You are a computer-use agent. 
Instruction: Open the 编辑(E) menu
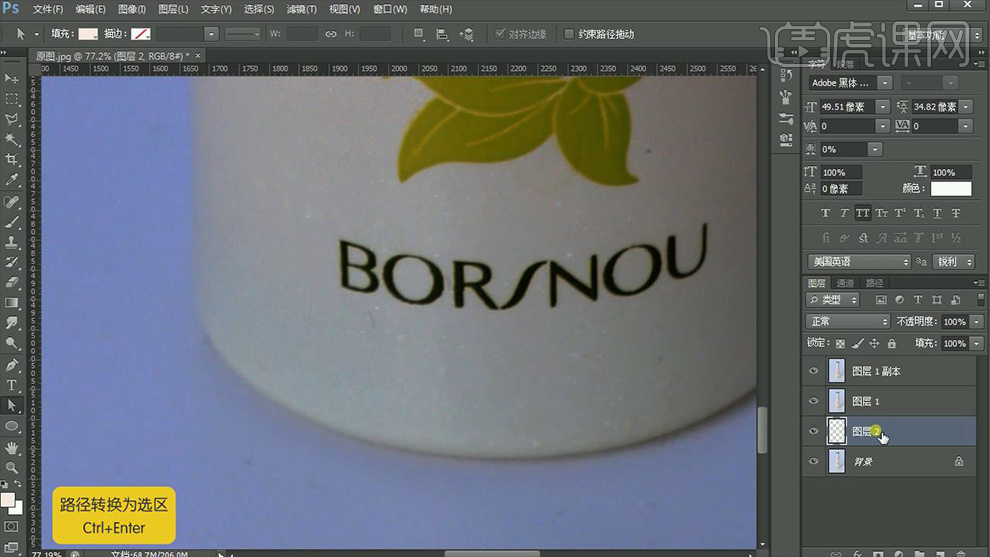pyautogui.click(x=90, y=9)
